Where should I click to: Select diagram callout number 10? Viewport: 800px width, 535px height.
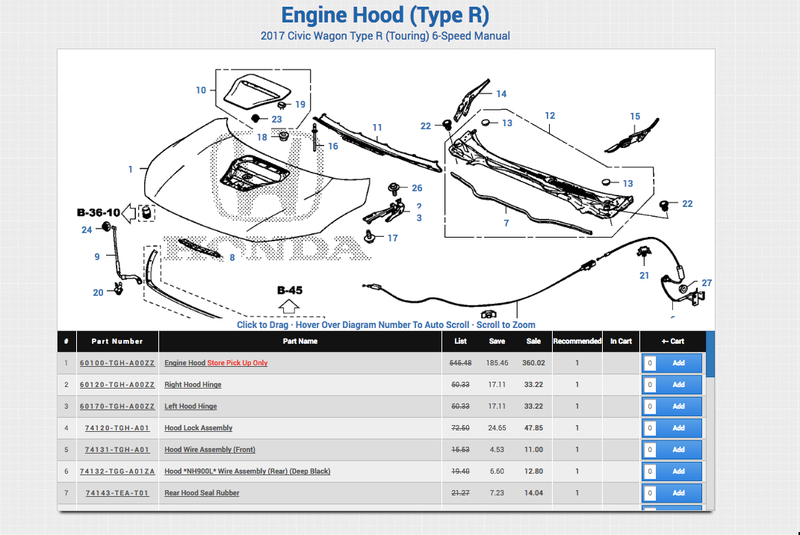pyautogui.click(x=201, y=90)
